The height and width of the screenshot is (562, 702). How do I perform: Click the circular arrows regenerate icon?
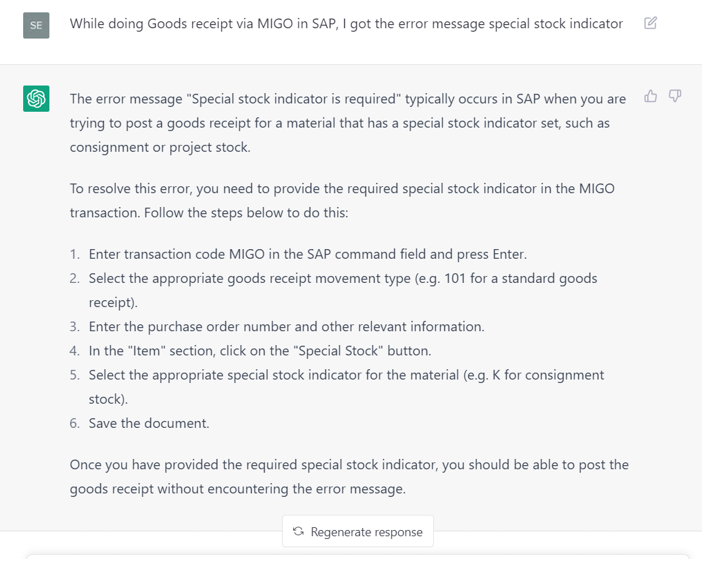pos(298,531)
